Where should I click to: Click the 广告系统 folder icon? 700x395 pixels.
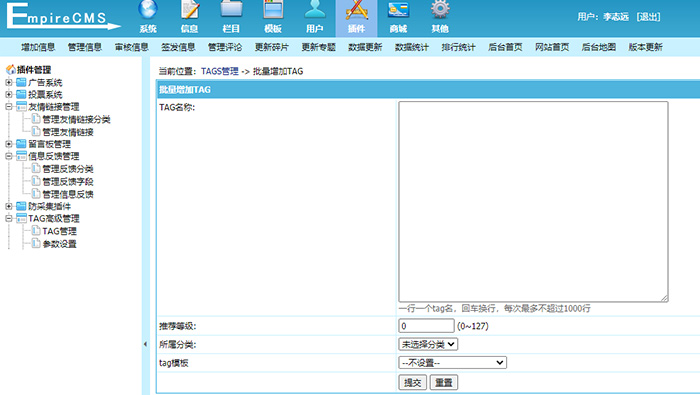[x=21, y=82]
